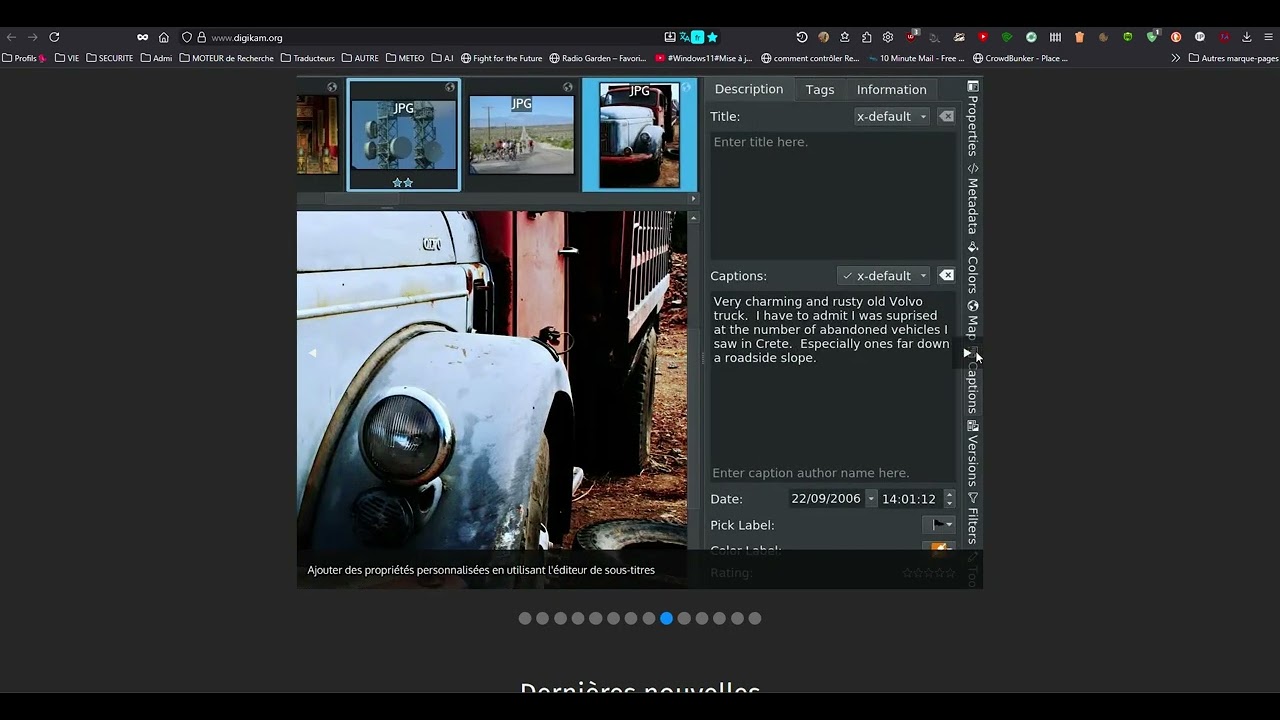Click the extensions puzzle icon in toolbar
This screenshot has height=720, width=1280.
pos(866,37)
